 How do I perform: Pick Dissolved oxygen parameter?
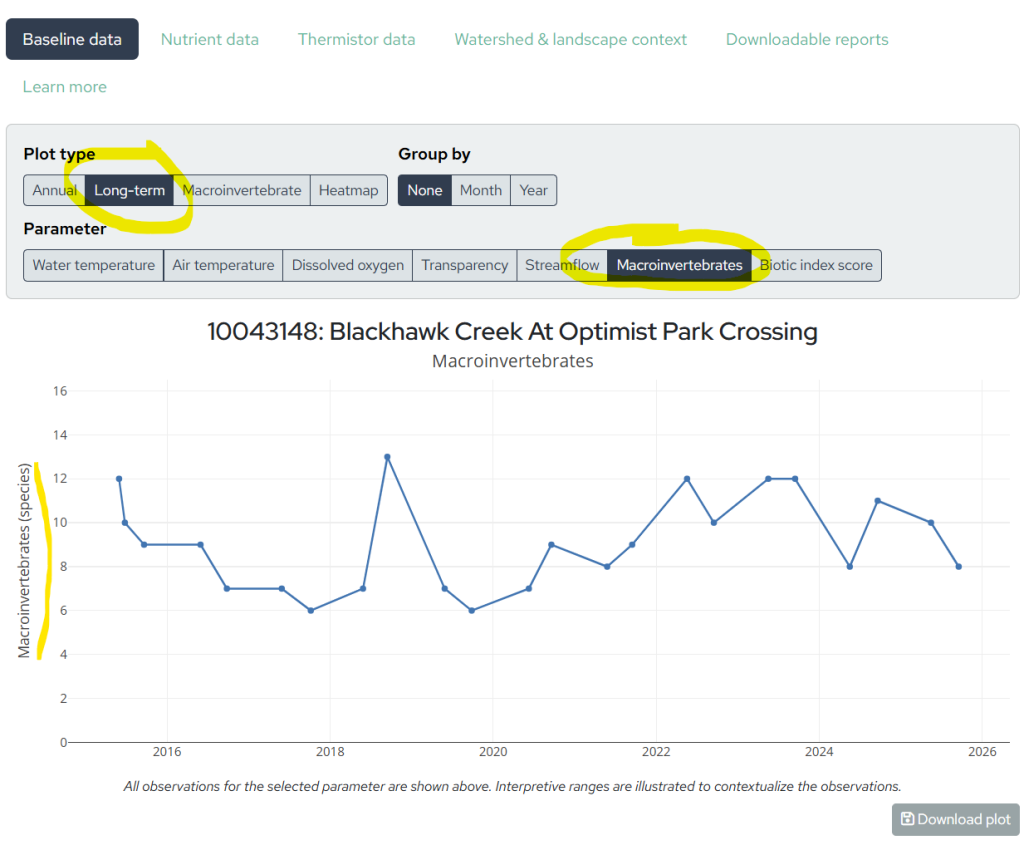pos(347,265)
